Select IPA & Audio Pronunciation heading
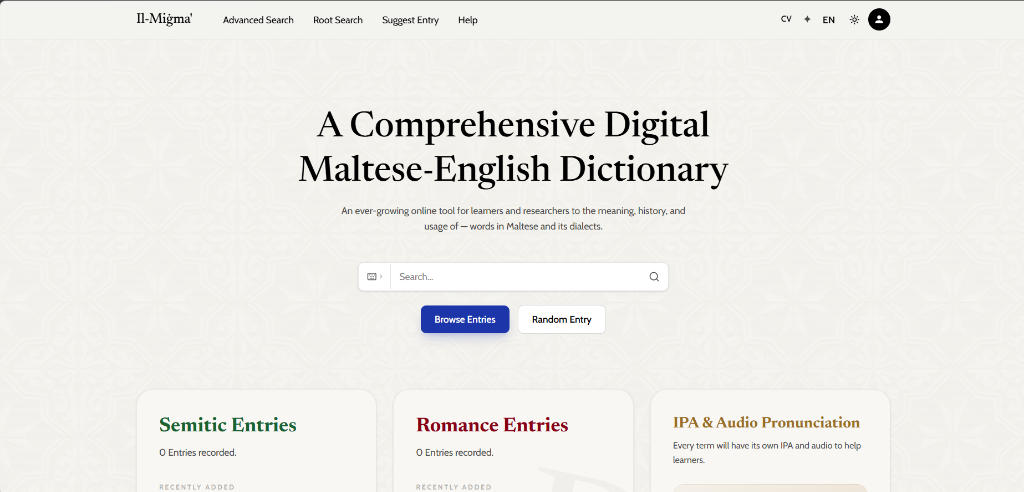The height and width of the screenshot is (492, 1024). tap(767, 422)
